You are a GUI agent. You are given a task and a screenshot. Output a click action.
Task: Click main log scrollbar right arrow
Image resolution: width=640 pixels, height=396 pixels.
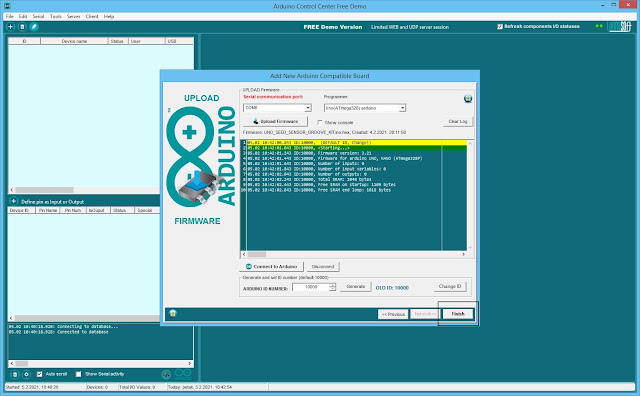(x=190, y=363)
